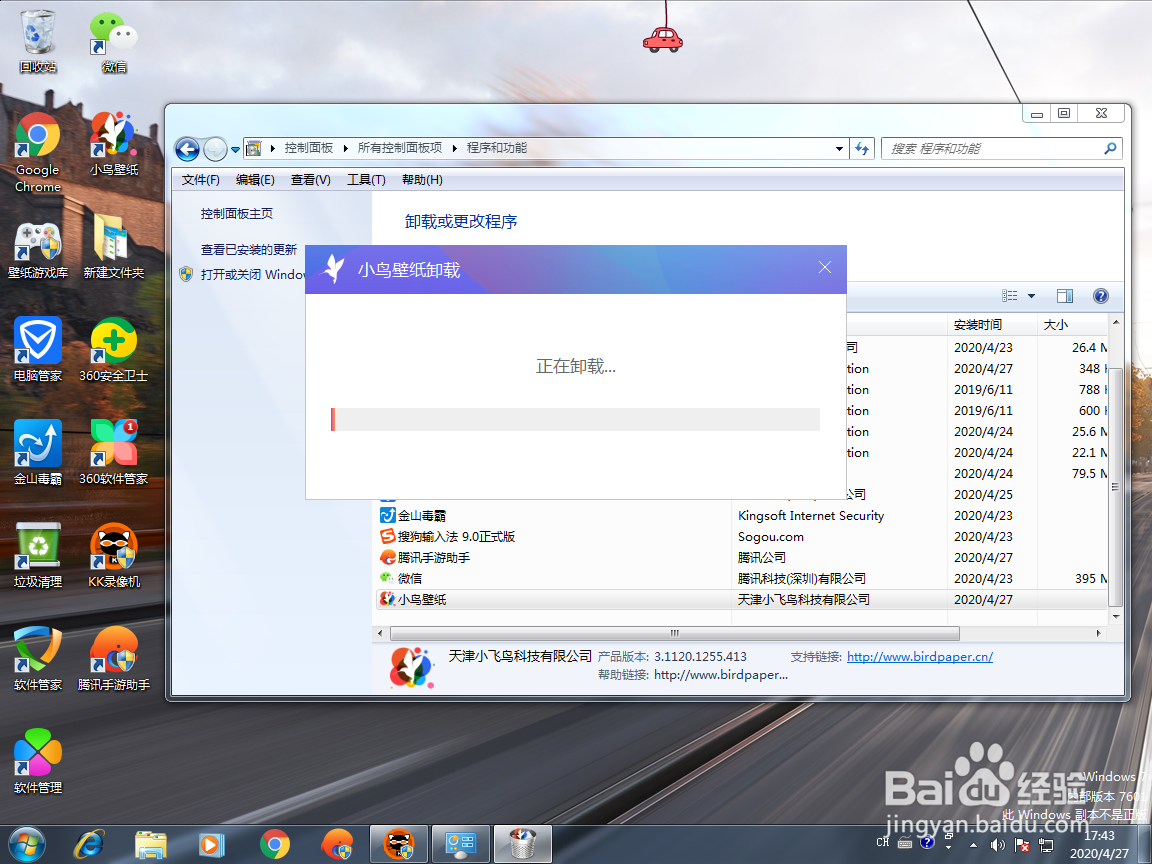Expand the address bar history dropdown
Screen dimensions: 1152x864
coord(839,148)
